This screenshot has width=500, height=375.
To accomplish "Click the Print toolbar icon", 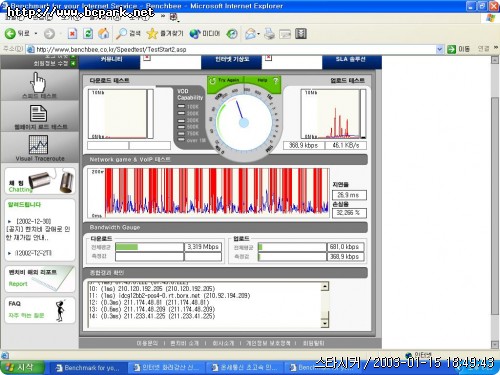I will tap(269, 34).
